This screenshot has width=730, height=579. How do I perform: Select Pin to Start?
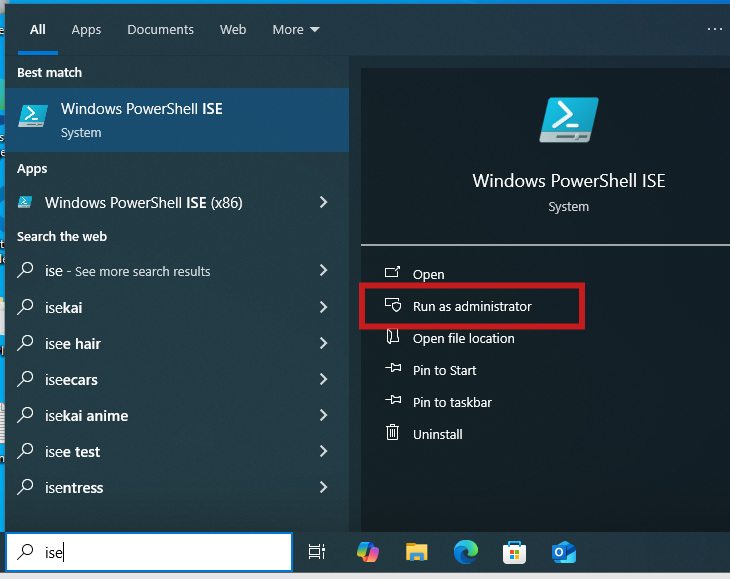click(444, 370)
